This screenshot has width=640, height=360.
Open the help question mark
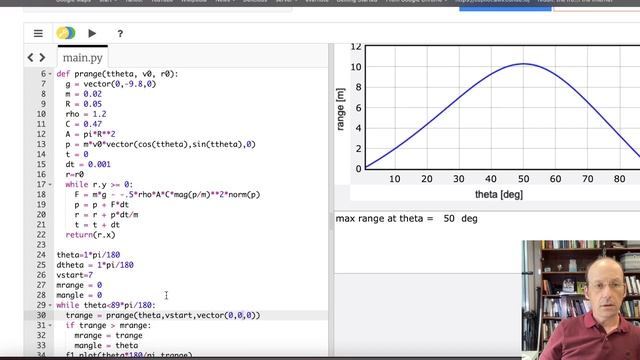pyautogui.click(x=120, y=34)
